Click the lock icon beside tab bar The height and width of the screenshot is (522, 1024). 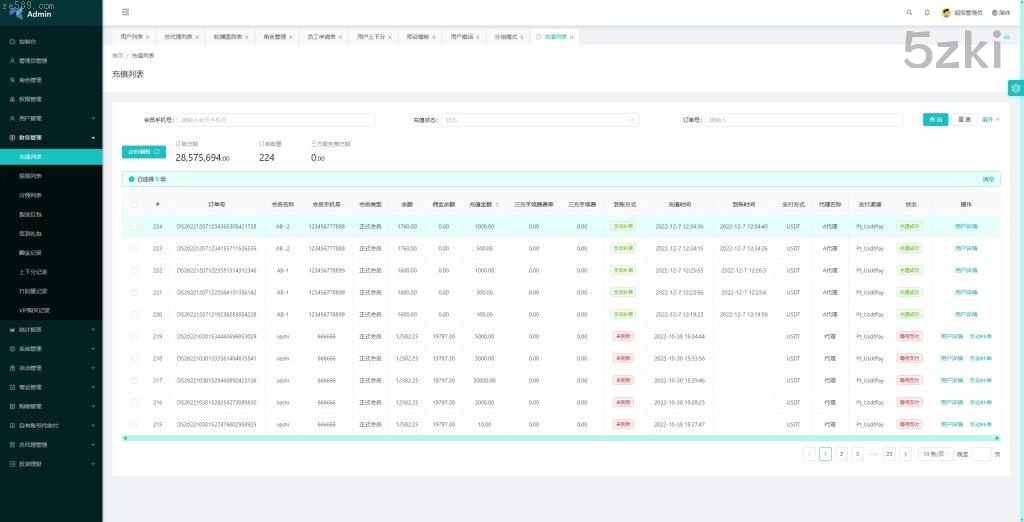click(x=1007, y=36)
